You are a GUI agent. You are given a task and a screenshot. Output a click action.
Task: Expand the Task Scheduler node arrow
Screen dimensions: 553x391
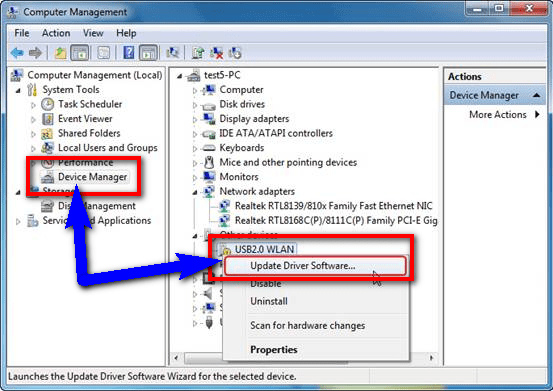[33, 105]
